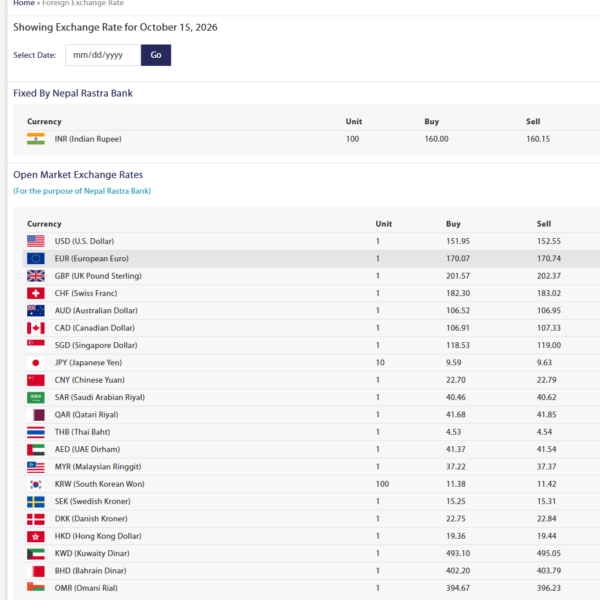600x600 pixels.
Task: Click the Danish flag icon for DKK
Action: coord(36,518)
